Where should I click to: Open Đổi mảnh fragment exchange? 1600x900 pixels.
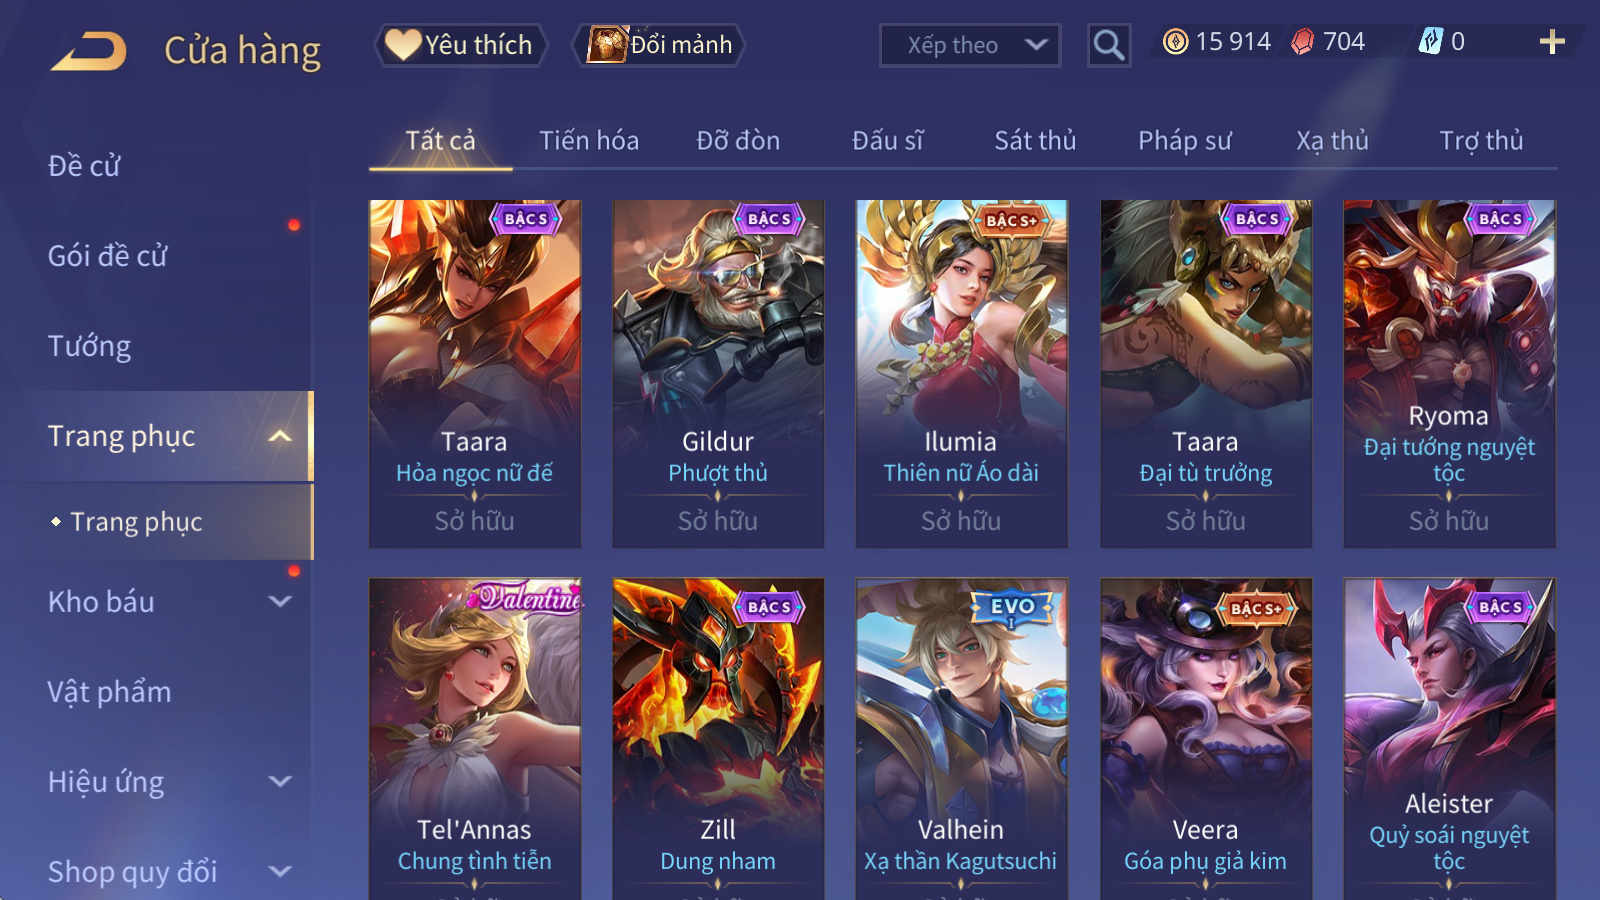click(658, 45)
